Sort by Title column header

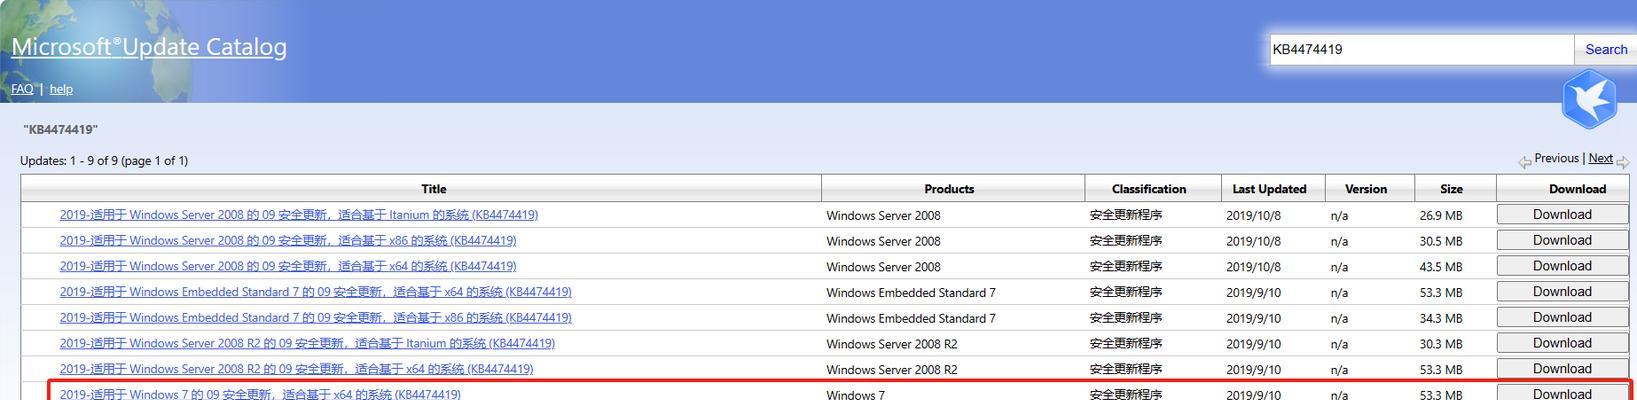click(433, 189)
